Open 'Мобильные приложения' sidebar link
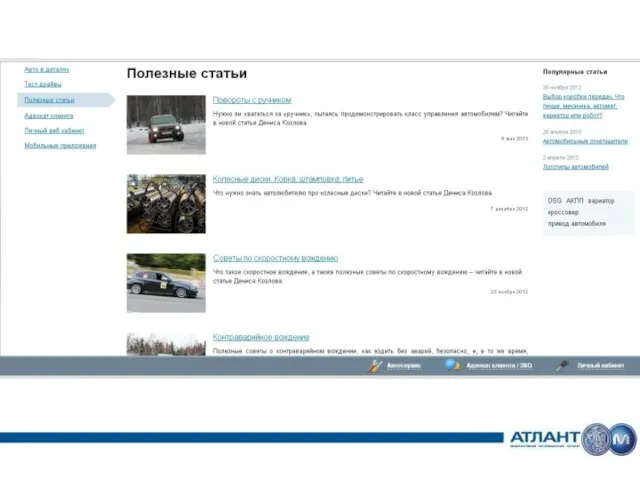Screen dimensions: 640x480 [x=60, y=145]
